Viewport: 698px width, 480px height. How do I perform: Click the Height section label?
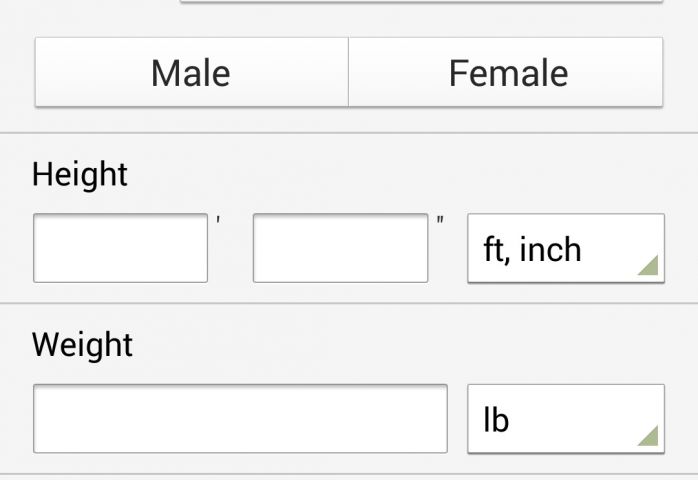tap(80, 174)
